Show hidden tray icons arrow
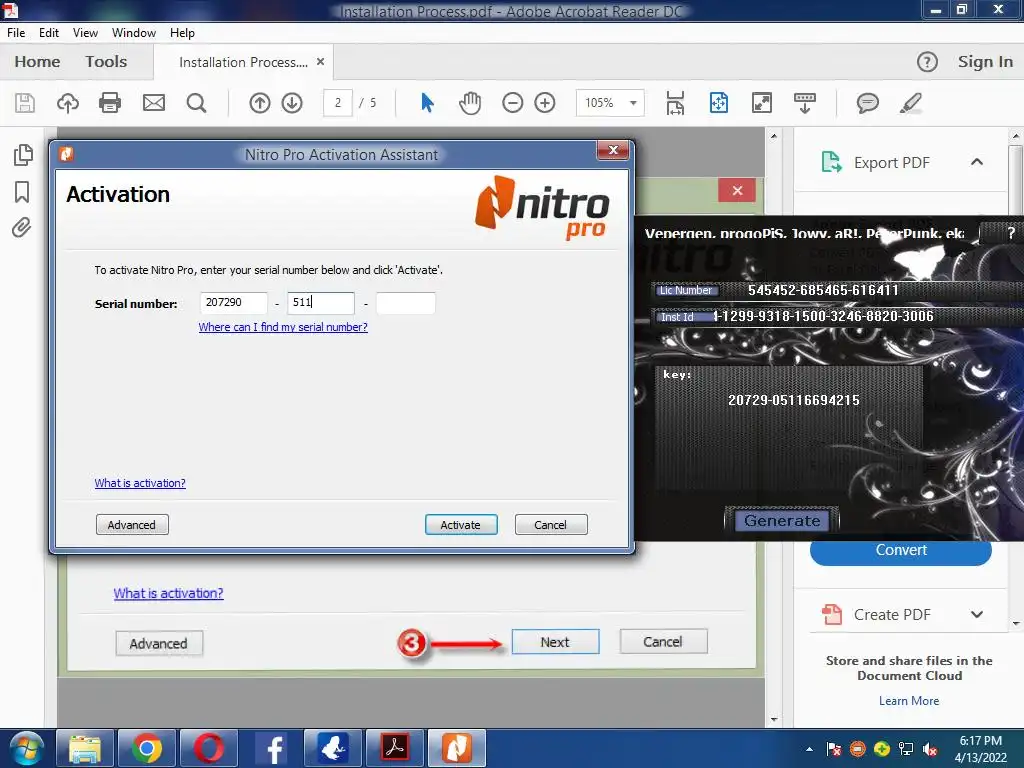Viewport: 1024px width, 768px height. click(x=809, y=749)
